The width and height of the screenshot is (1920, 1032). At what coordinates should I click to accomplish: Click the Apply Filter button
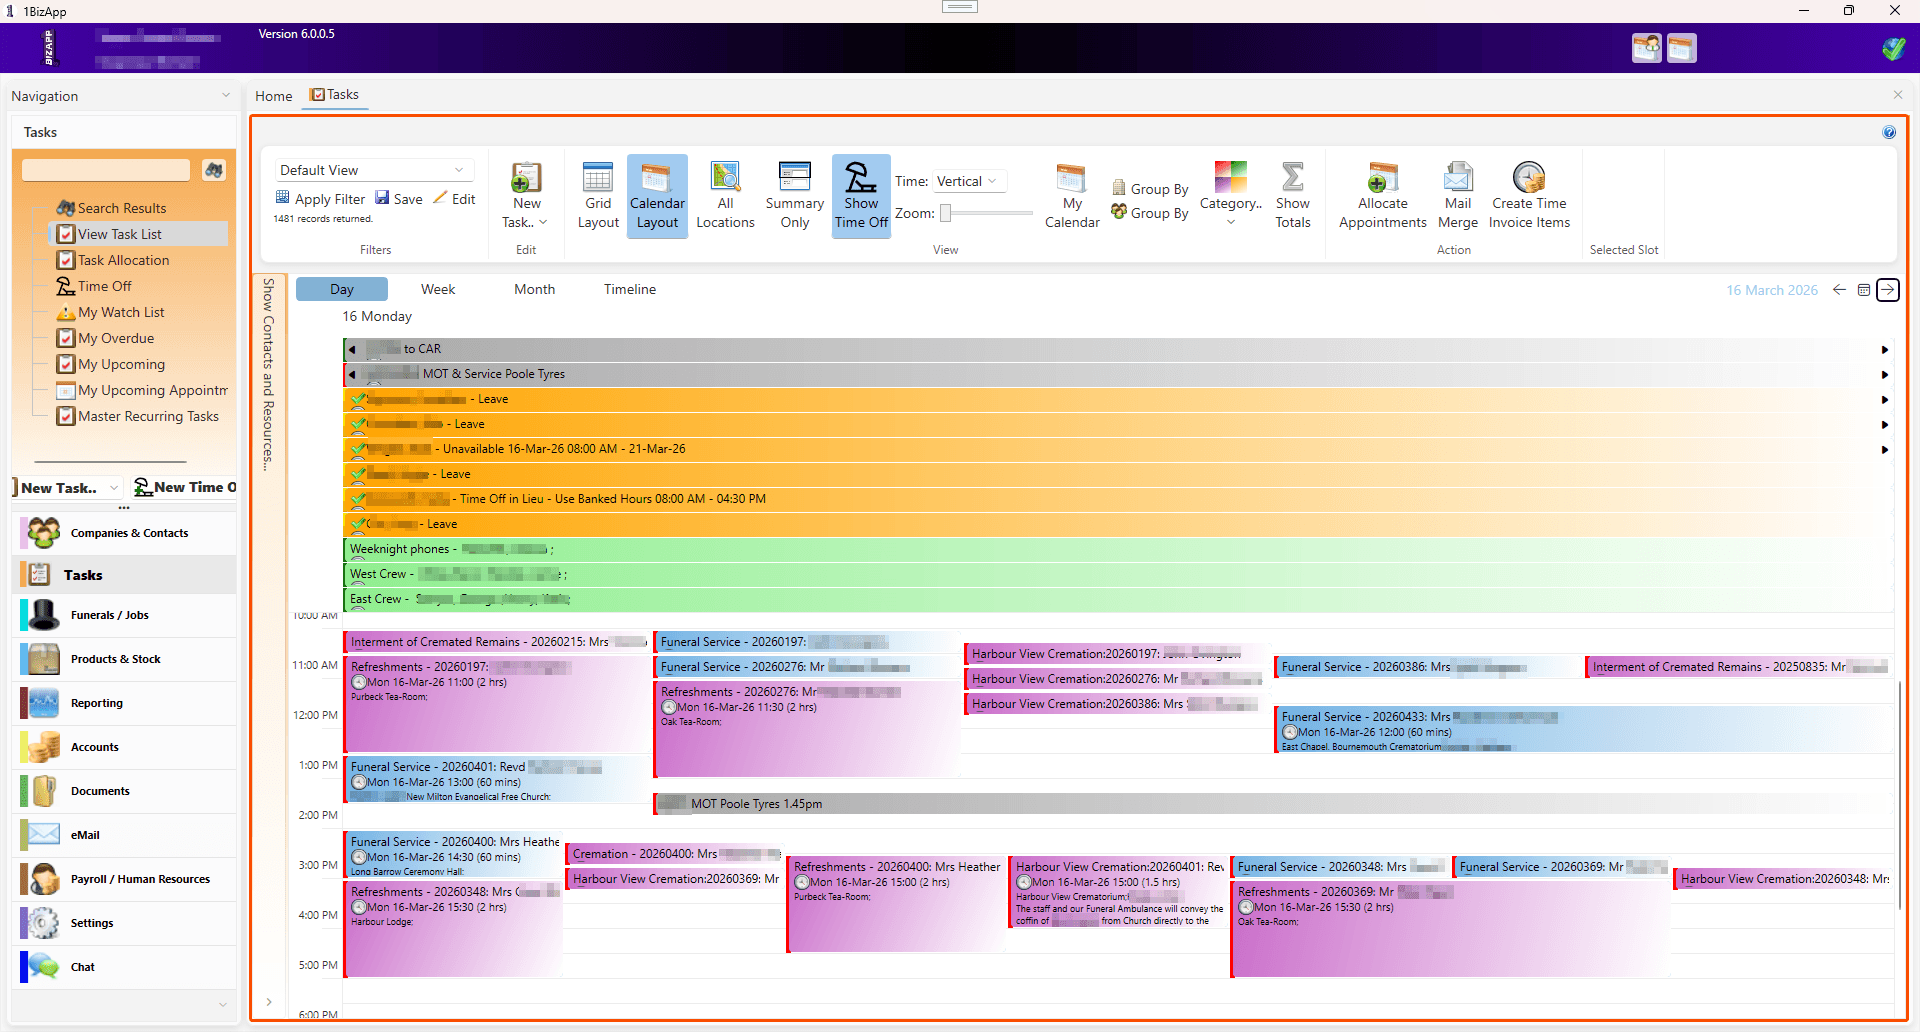coord(320,199)
